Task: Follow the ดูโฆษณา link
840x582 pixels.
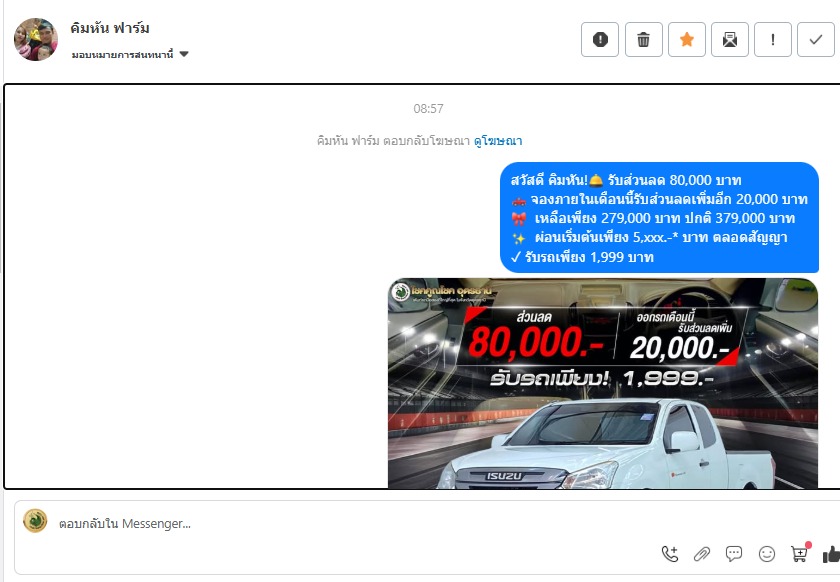Action: (498, 141)
